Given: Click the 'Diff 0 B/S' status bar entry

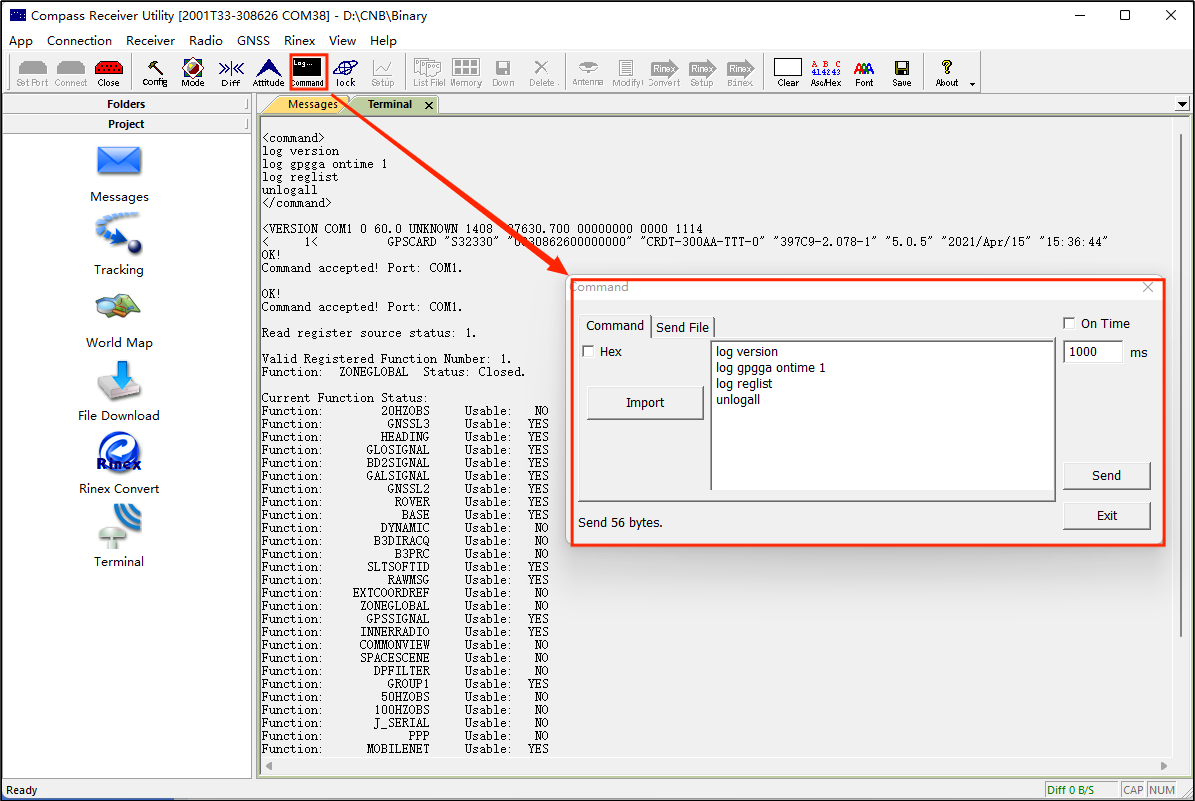Looking at the screenshot, I should pos(1081,790).
